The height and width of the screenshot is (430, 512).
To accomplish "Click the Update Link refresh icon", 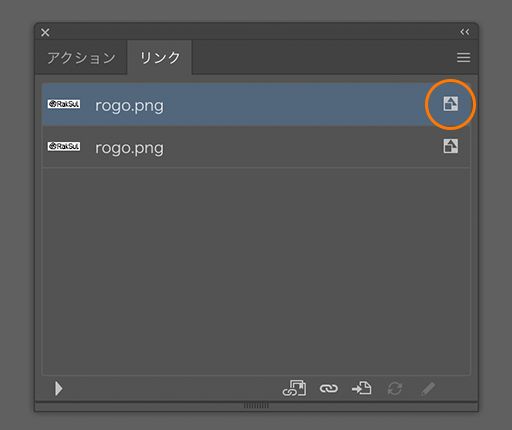I will (x=395, y=389).
